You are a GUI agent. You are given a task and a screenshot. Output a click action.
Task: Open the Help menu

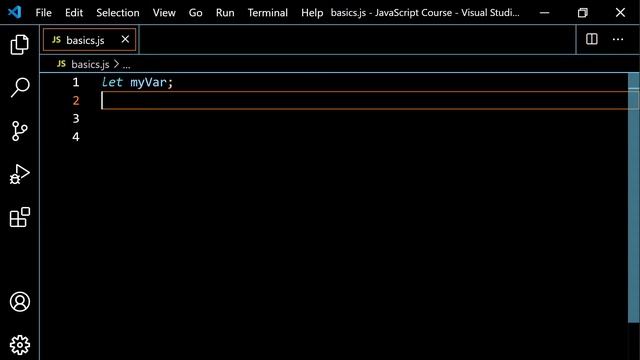coord(312,13)
